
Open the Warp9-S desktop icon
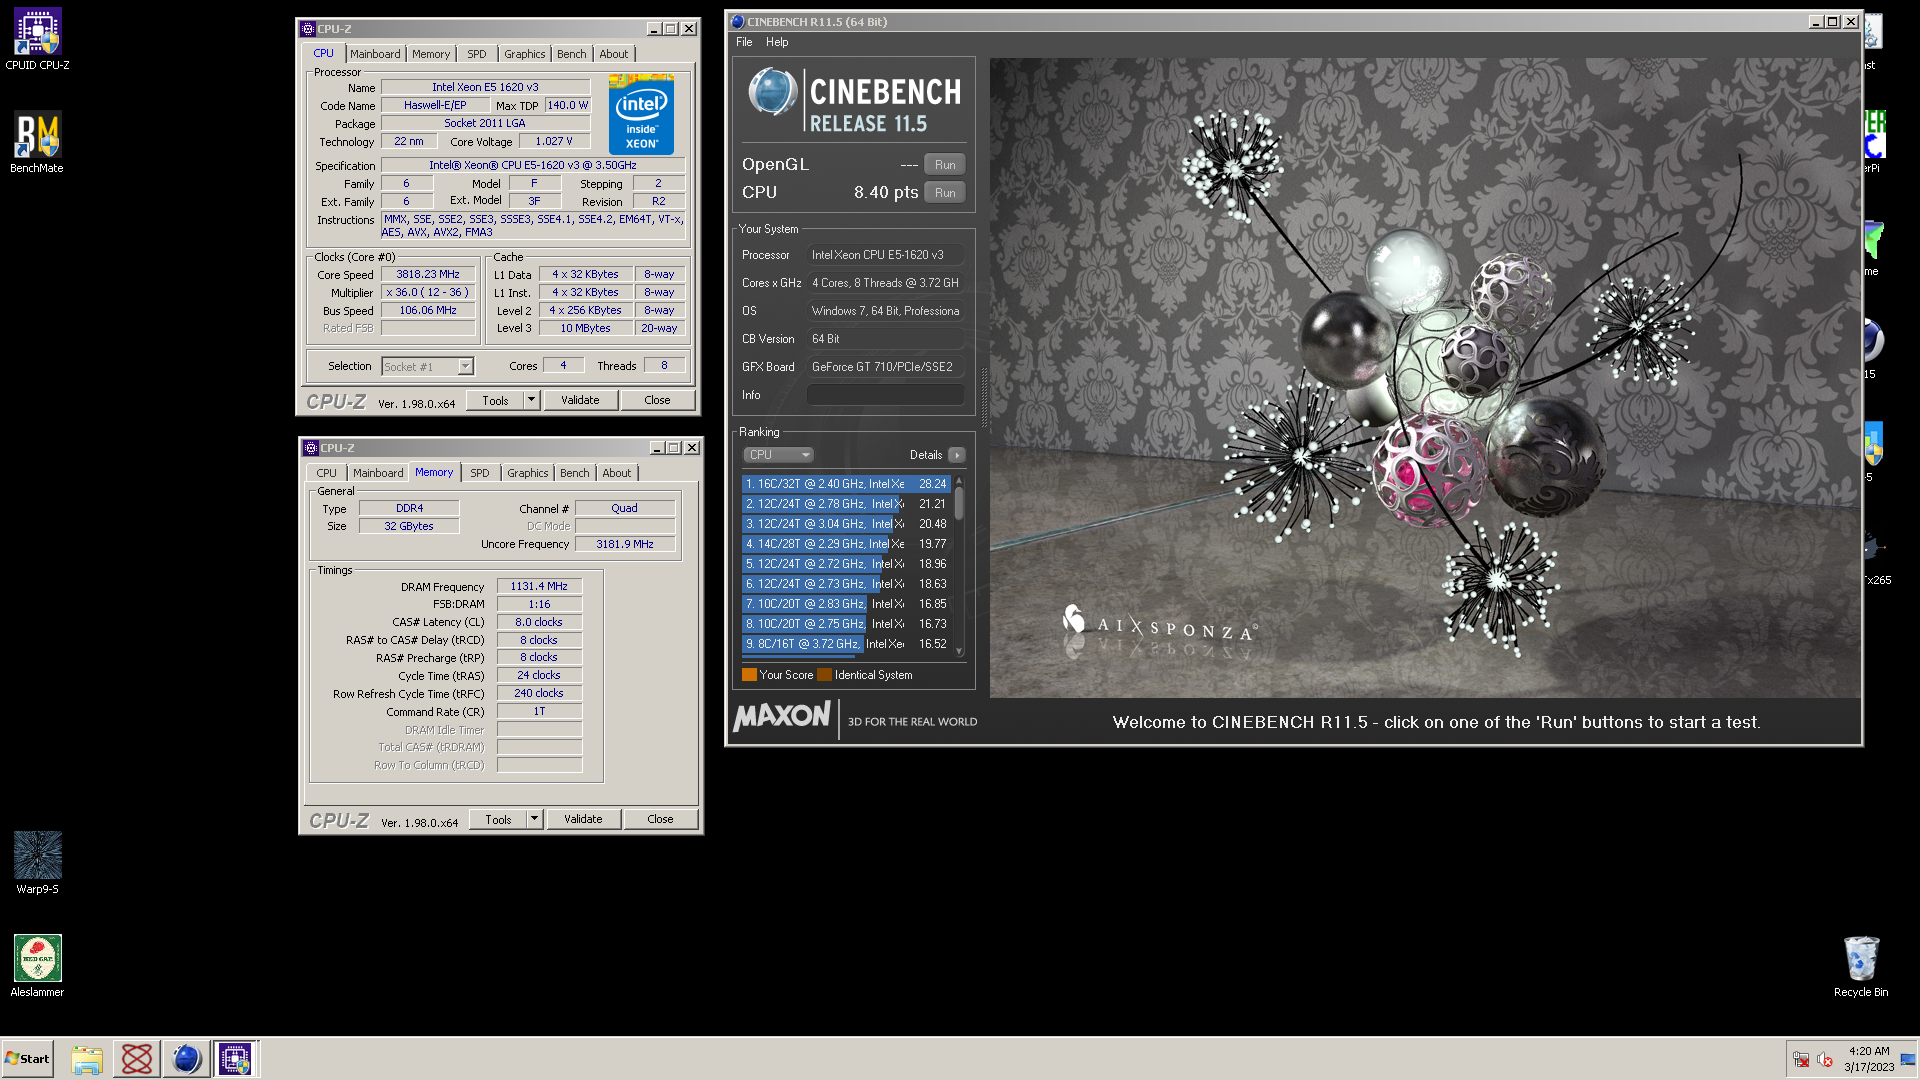tap(37, 863)
